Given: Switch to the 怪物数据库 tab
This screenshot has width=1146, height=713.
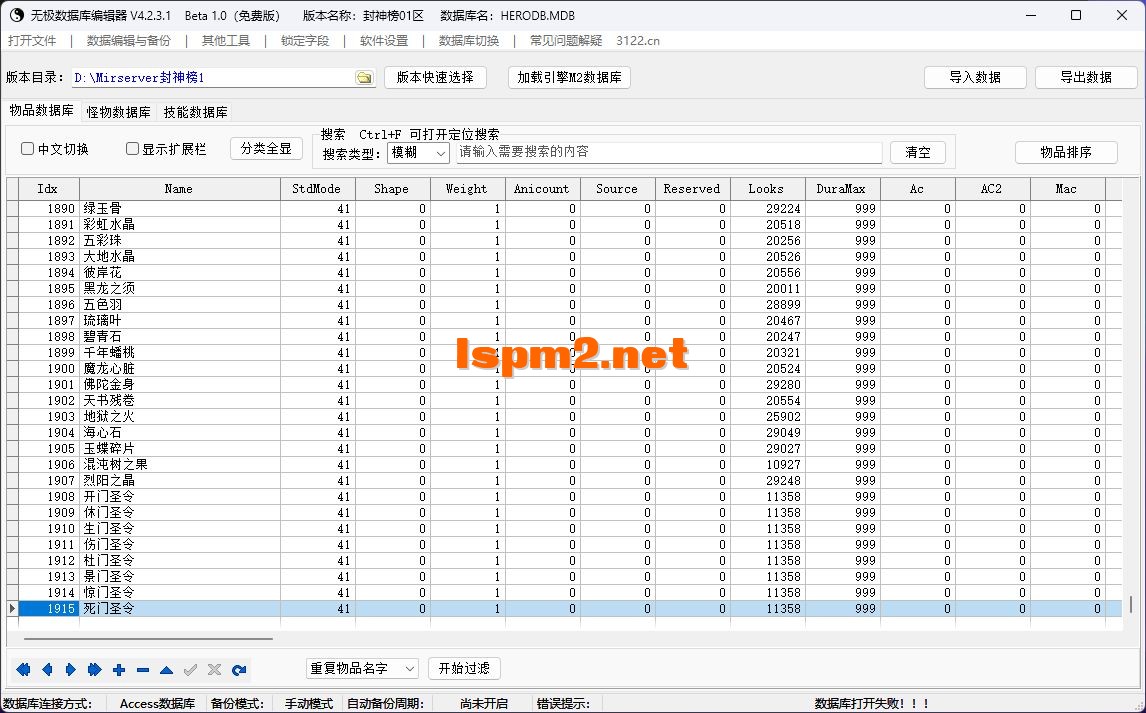Looking at the screenshot, I should 117,112.
